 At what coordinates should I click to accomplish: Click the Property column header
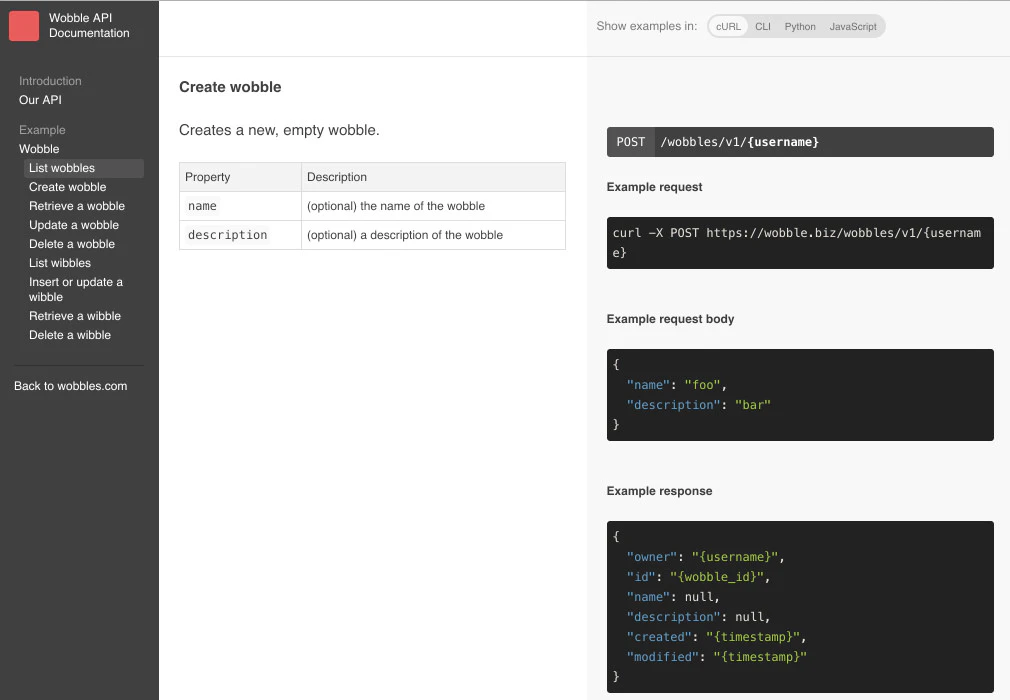[240, 177]
